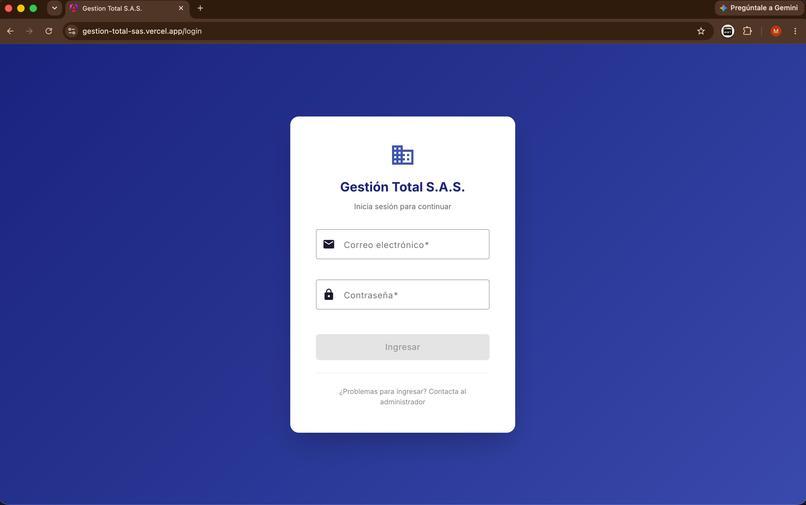Image resolution: width=806 pixels, height=505 pixels.
Task: Expand the tab search dropdown arrow
Action: point(54,8)
